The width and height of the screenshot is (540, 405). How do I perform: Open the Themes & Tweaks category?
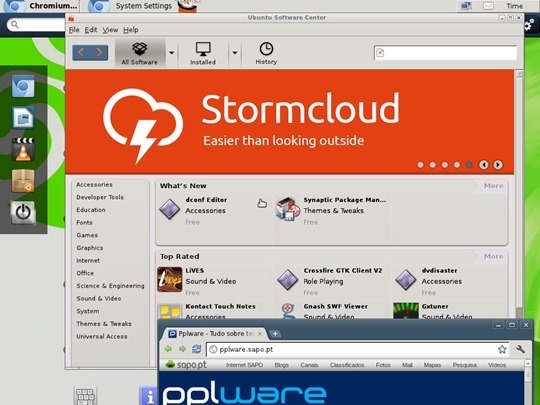pyautogui.click(x=104, y=324)
